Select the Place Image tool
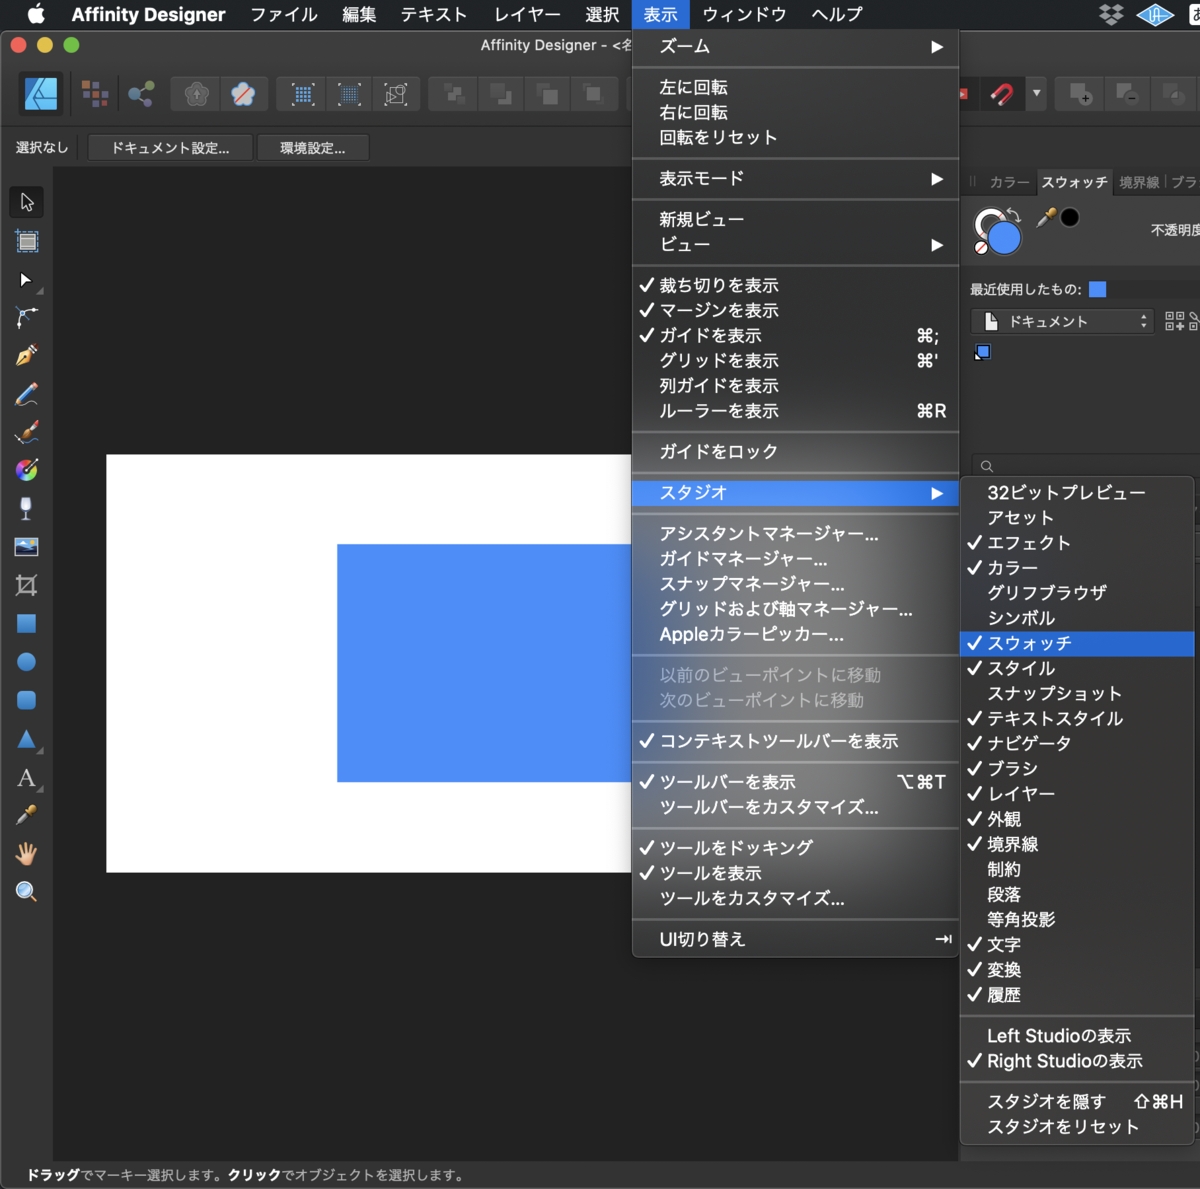The width and height of the screenshot is (1200, 1189). (27, 547)
